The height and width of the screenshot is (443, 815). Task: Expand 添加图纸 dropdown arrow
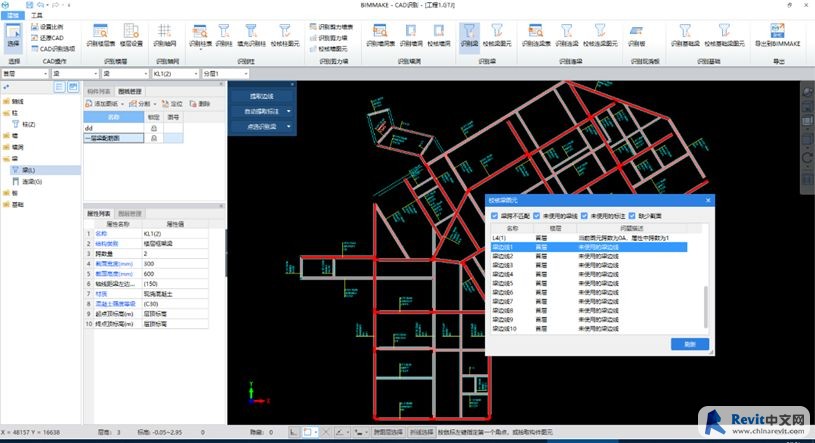(122, 104)
